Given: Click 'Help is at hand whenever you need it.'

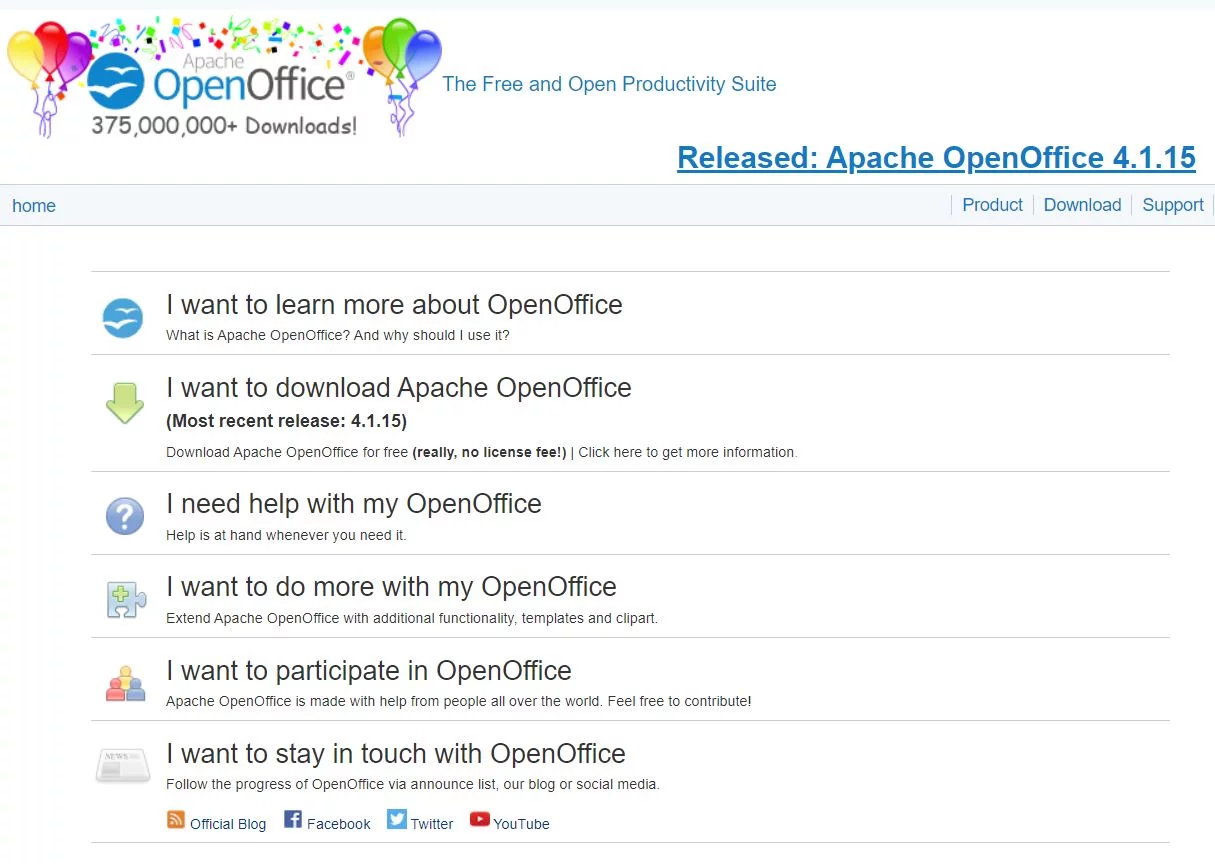Looking at the screenshot, I should click(286, 535).
